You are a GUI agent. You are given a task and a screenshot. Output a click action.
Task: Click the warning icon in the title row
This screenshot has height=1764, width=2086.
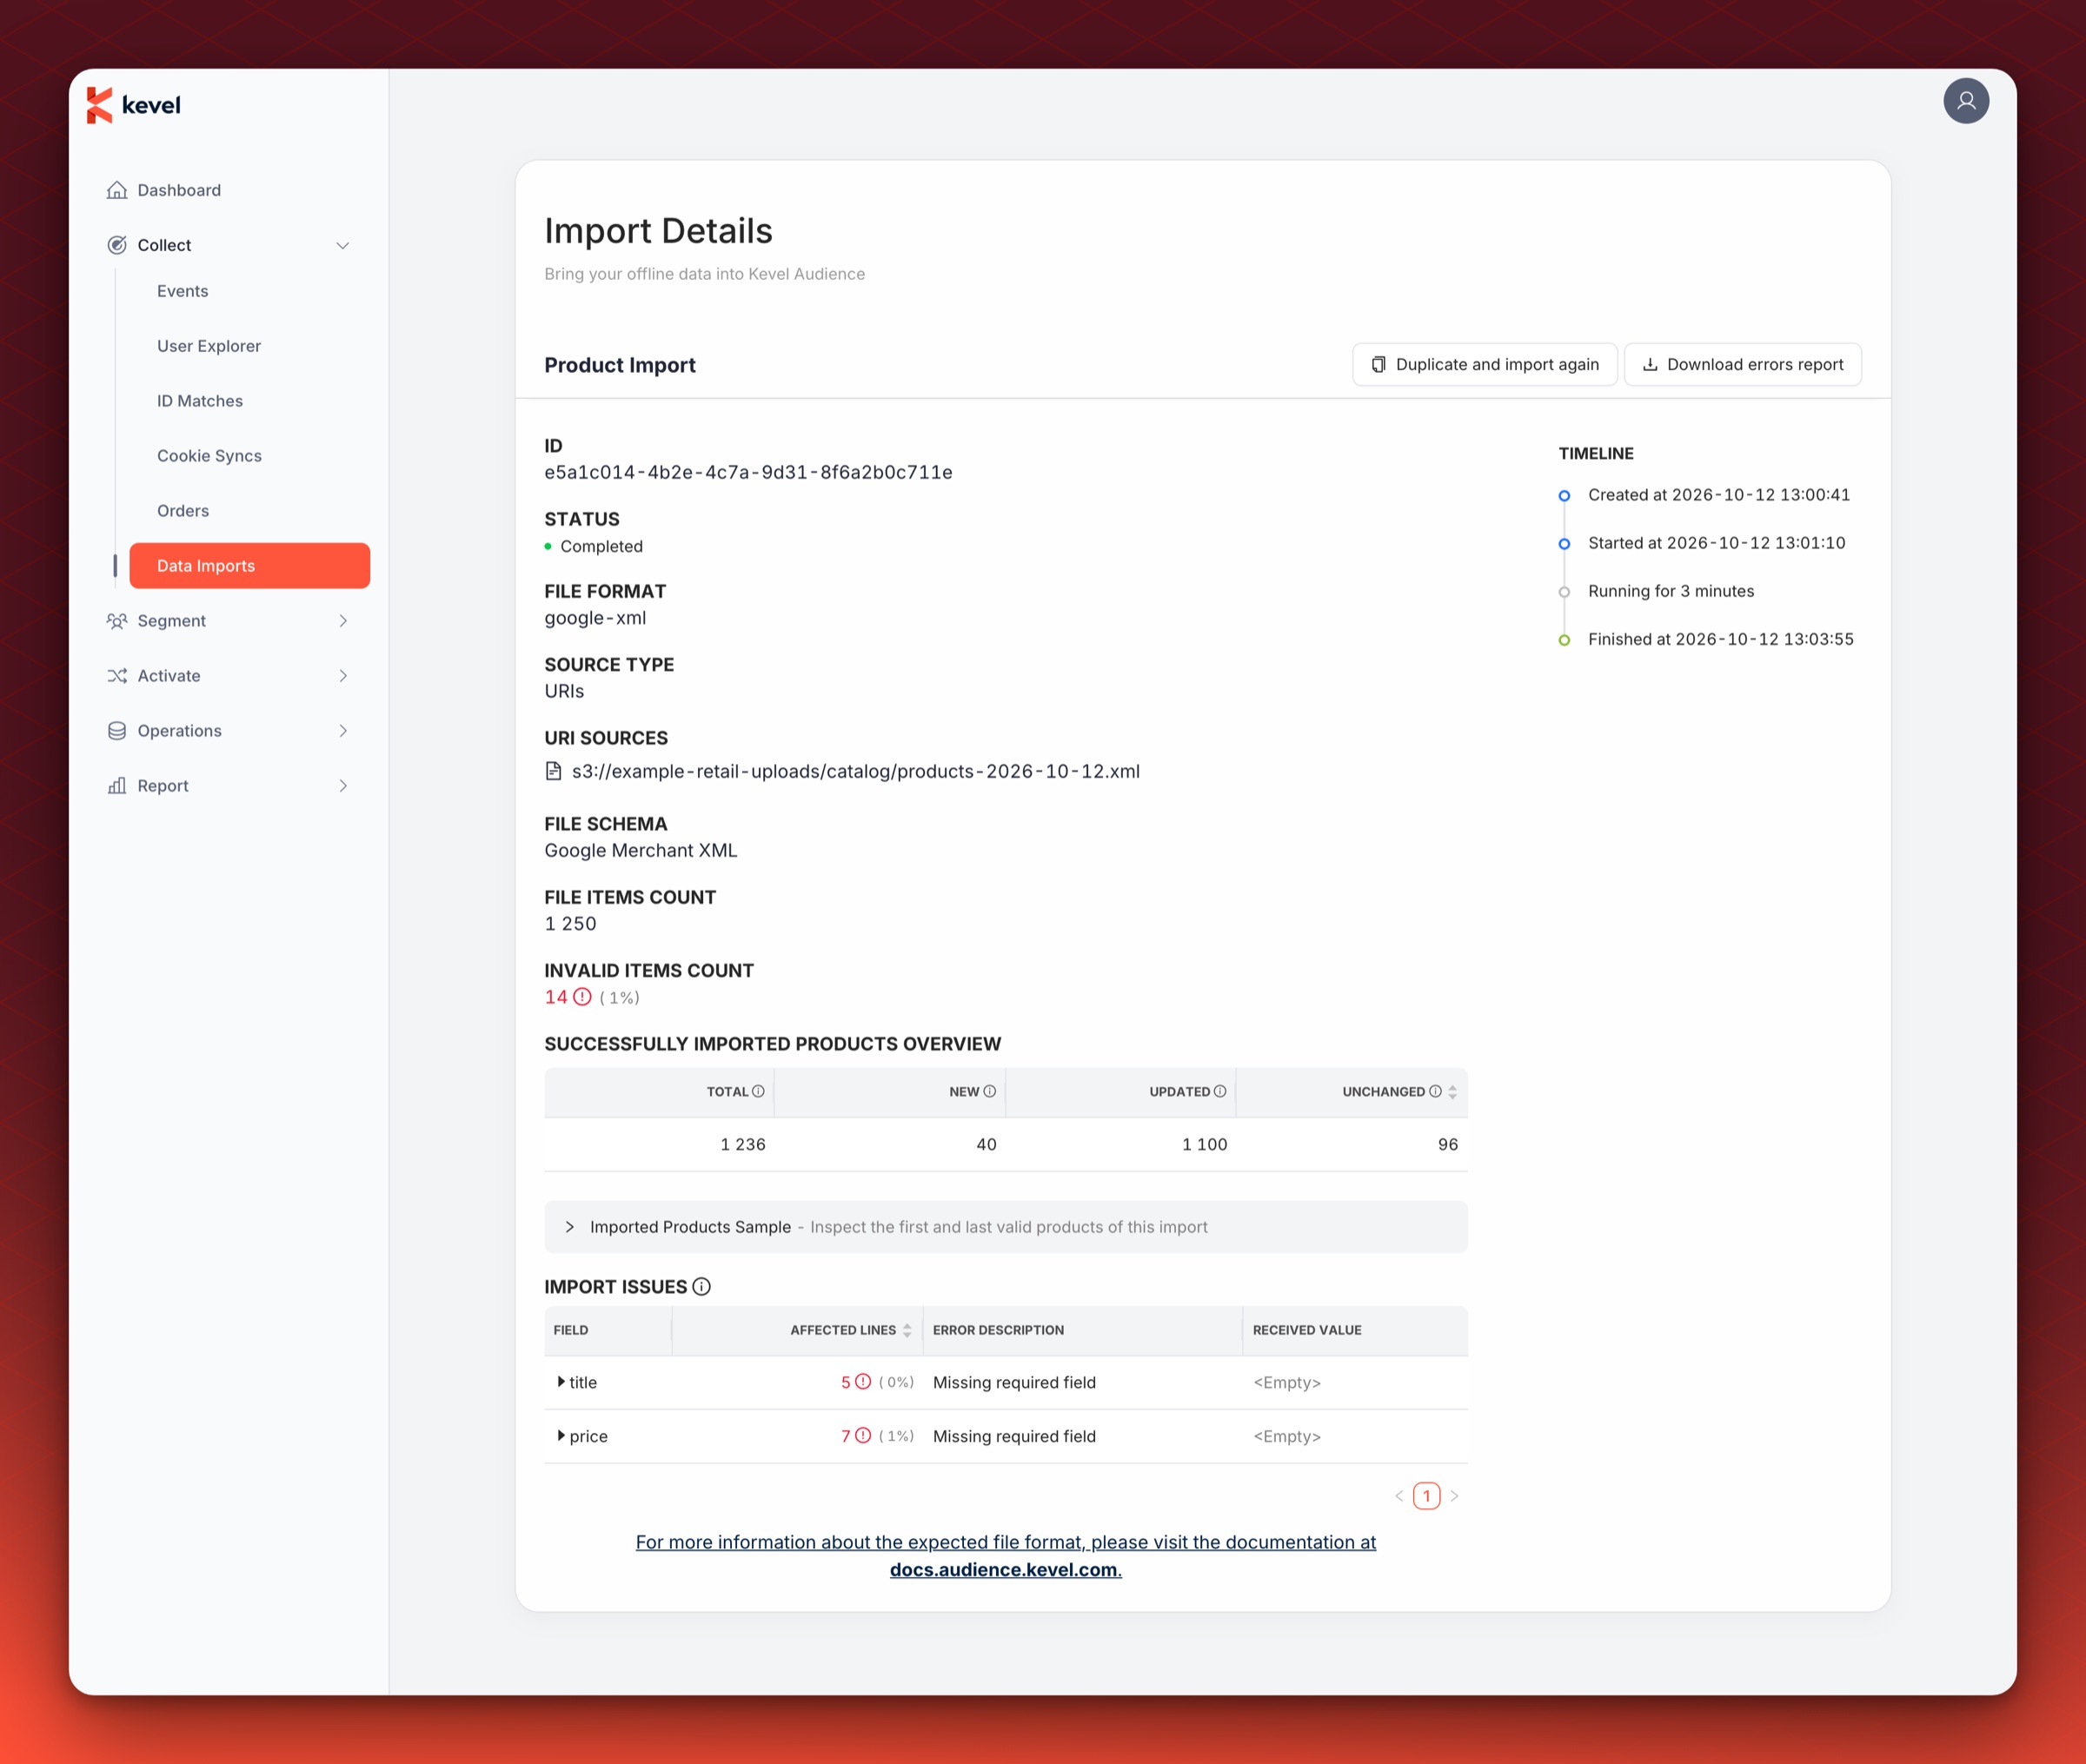click(863, 1382)
